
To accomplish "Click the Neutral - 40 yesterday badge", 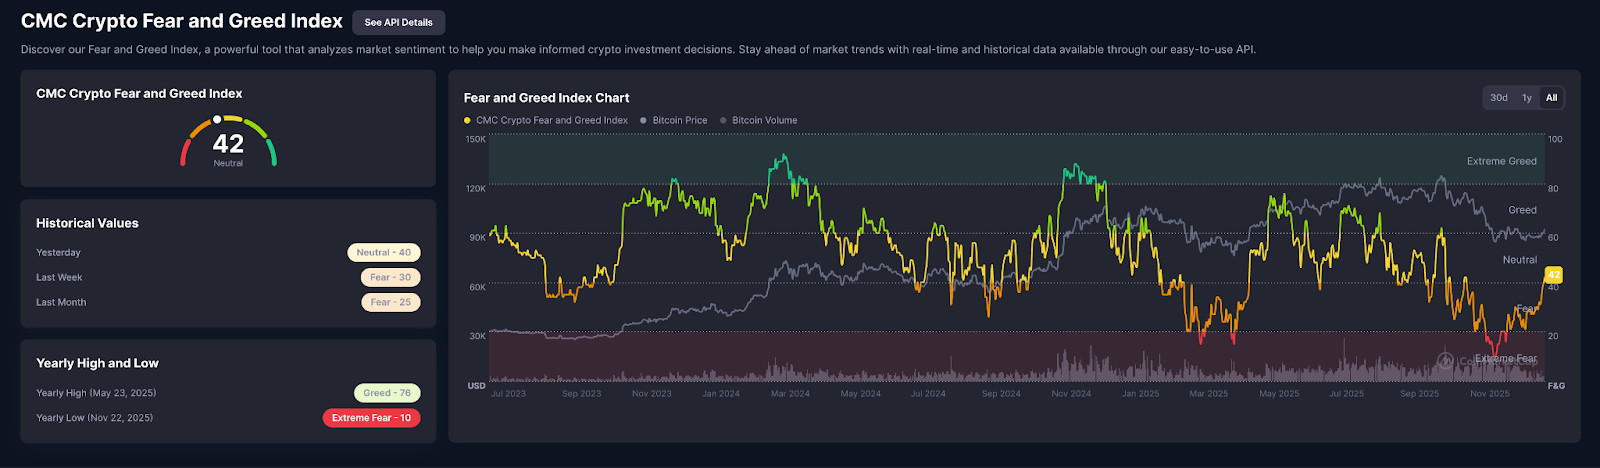I will [x=383, y=253].
